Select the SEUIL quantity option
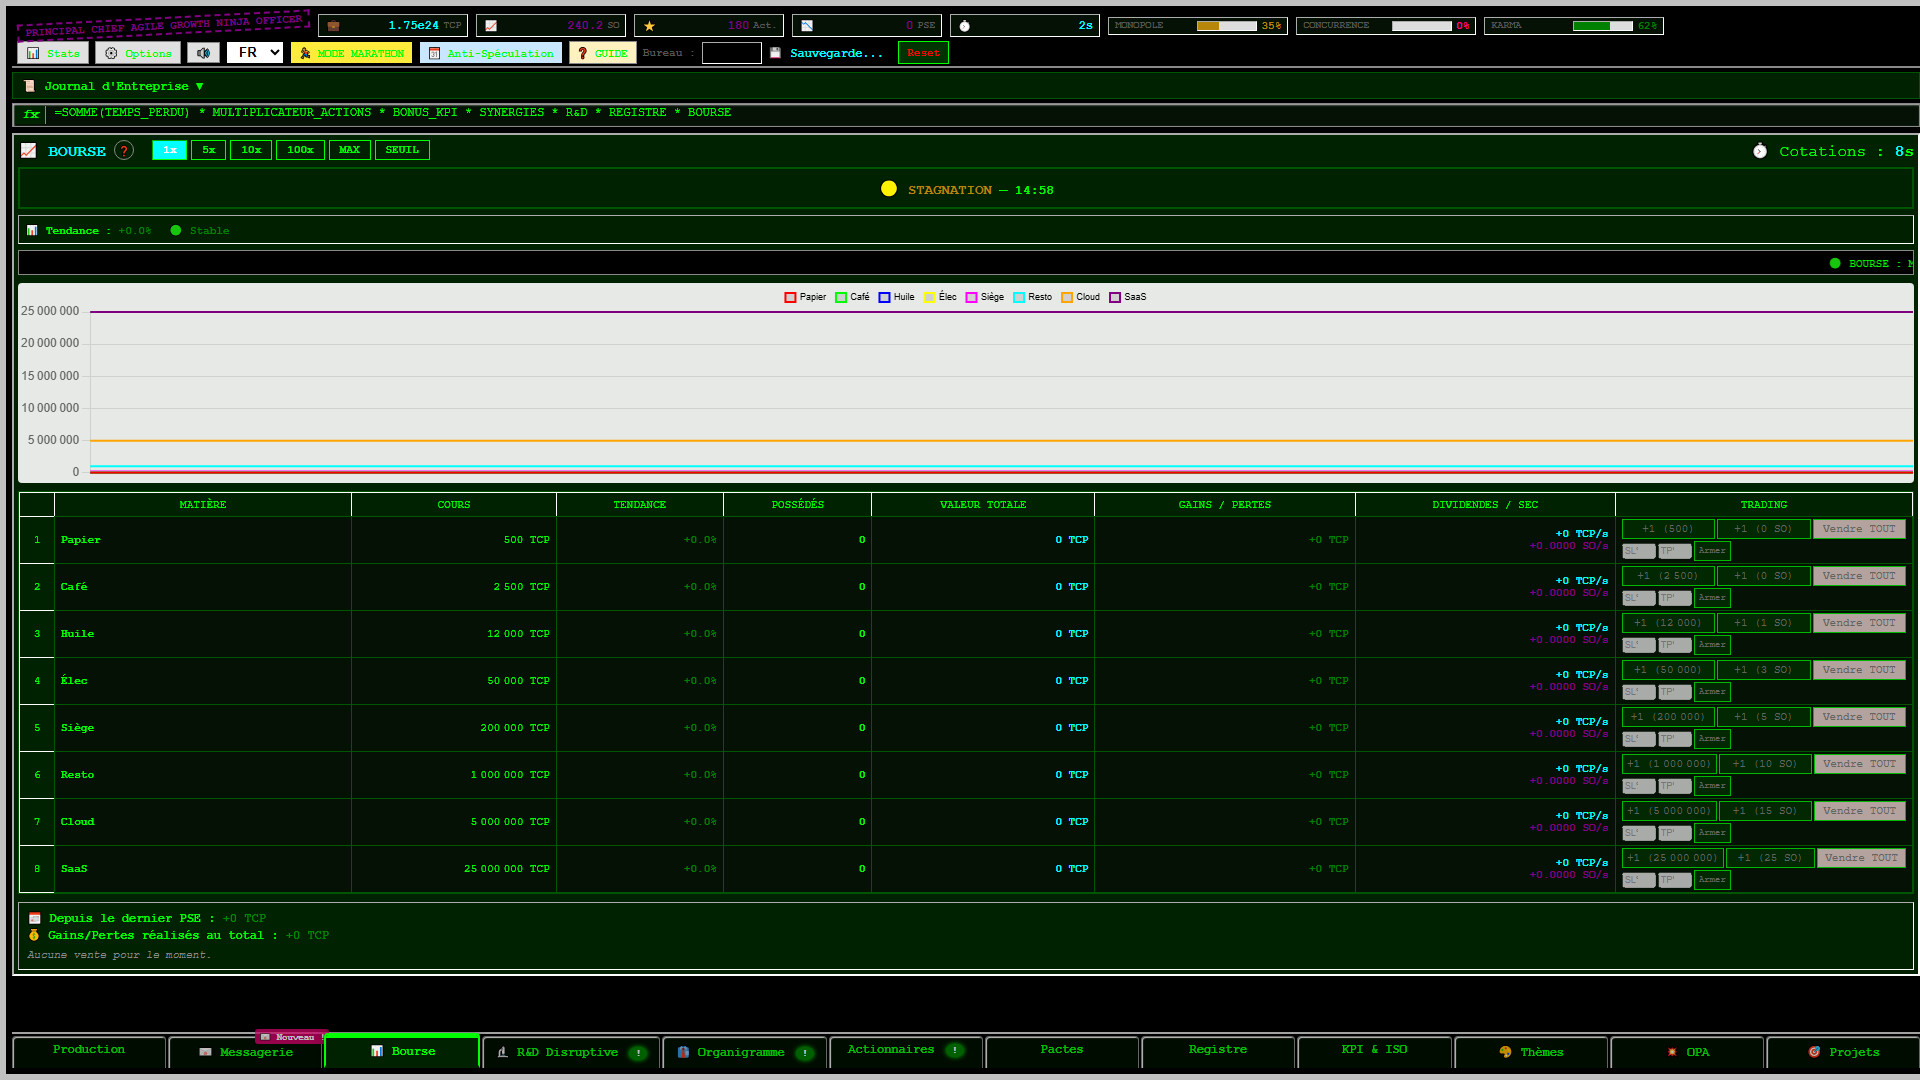This screenshot has height=1080, width=1920. [x=402, y=150]
